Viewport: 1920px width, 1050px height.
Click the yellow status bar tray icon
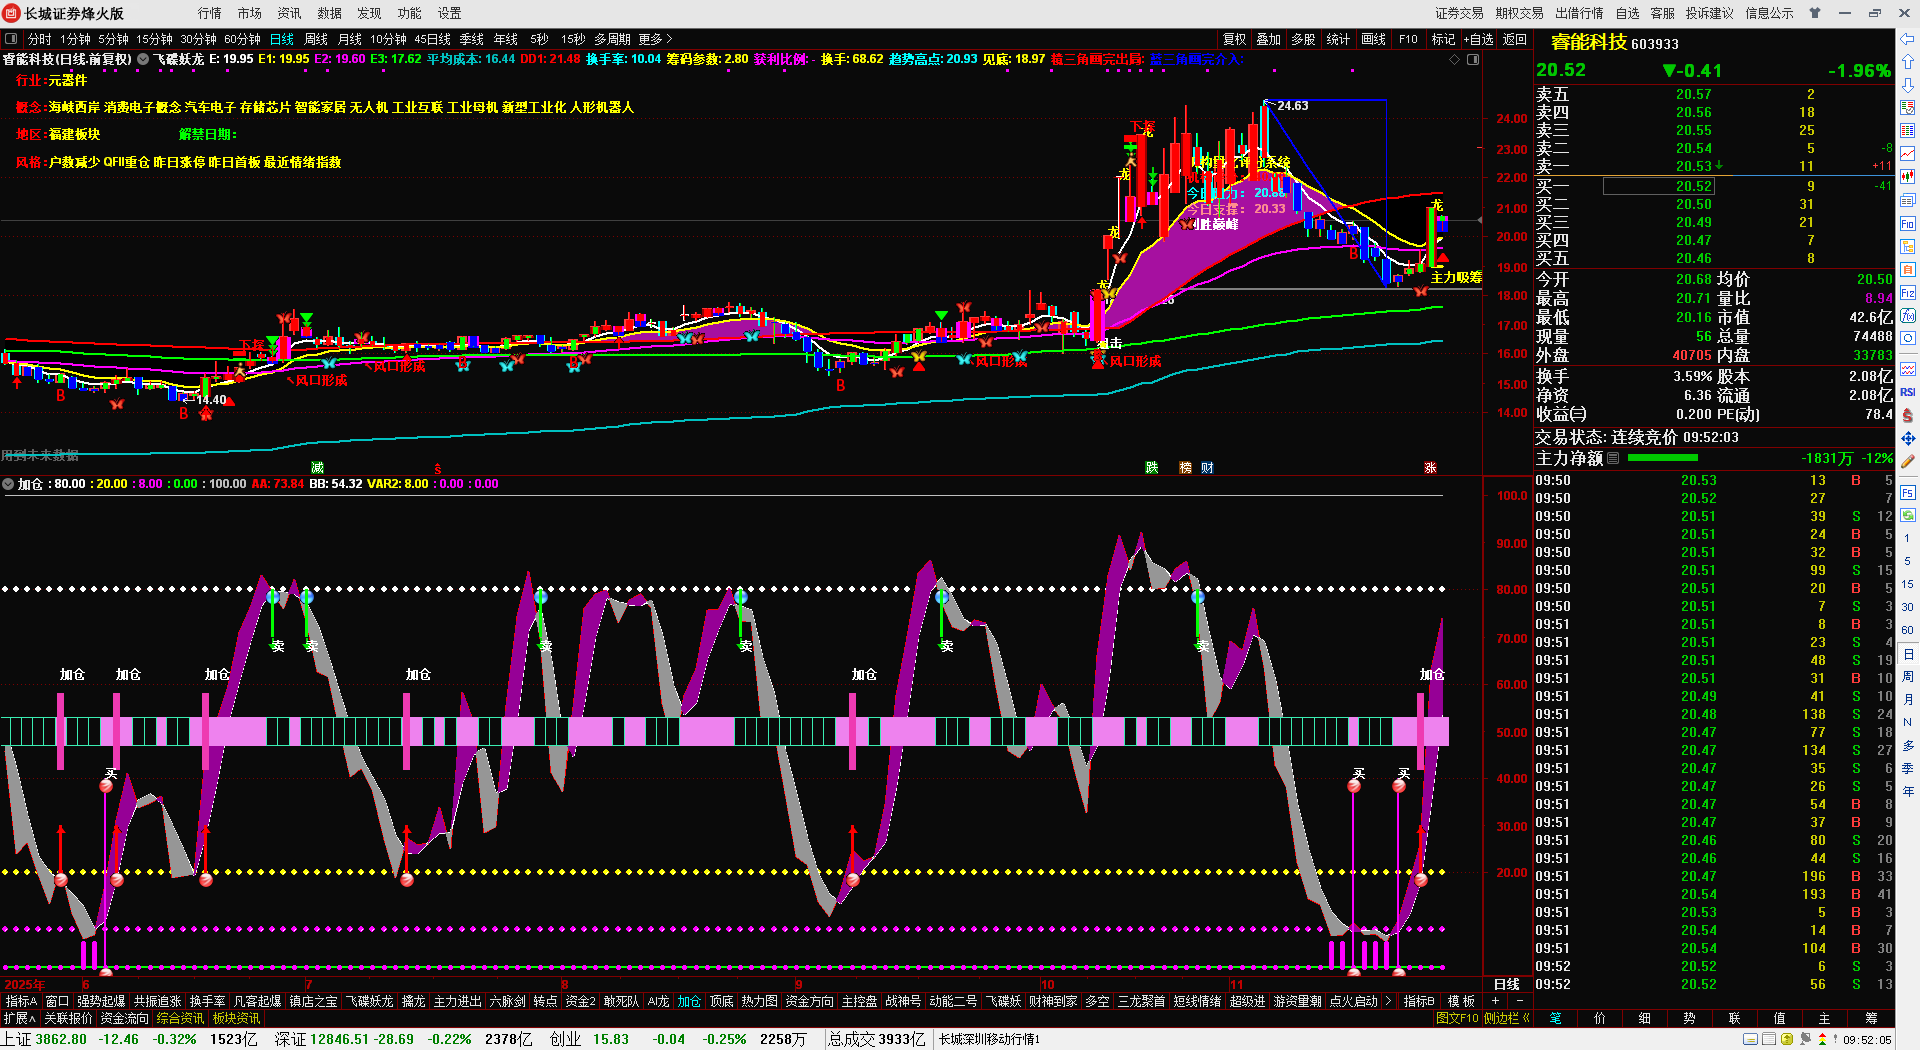click(1787, 1040)
